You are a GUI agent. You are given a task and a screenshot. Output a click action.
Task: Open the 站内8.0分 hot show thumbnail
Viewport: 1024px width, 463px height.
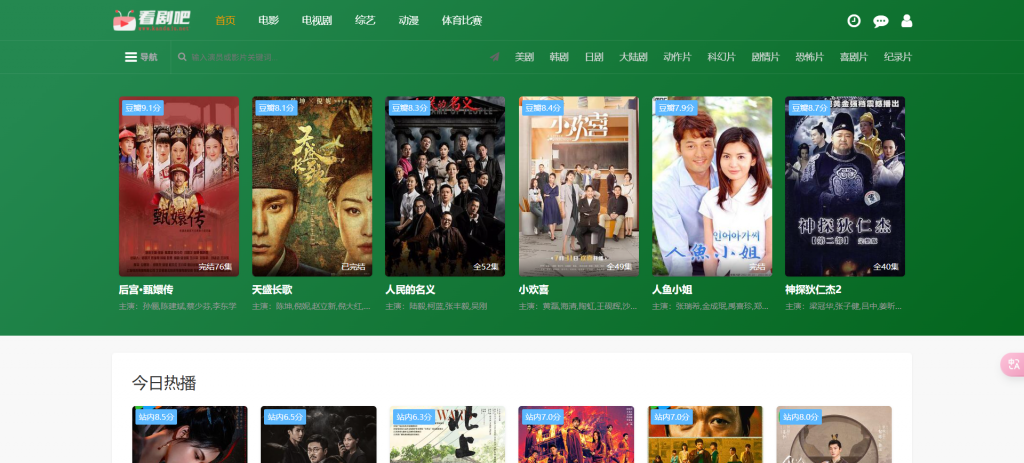coord(834,434)
